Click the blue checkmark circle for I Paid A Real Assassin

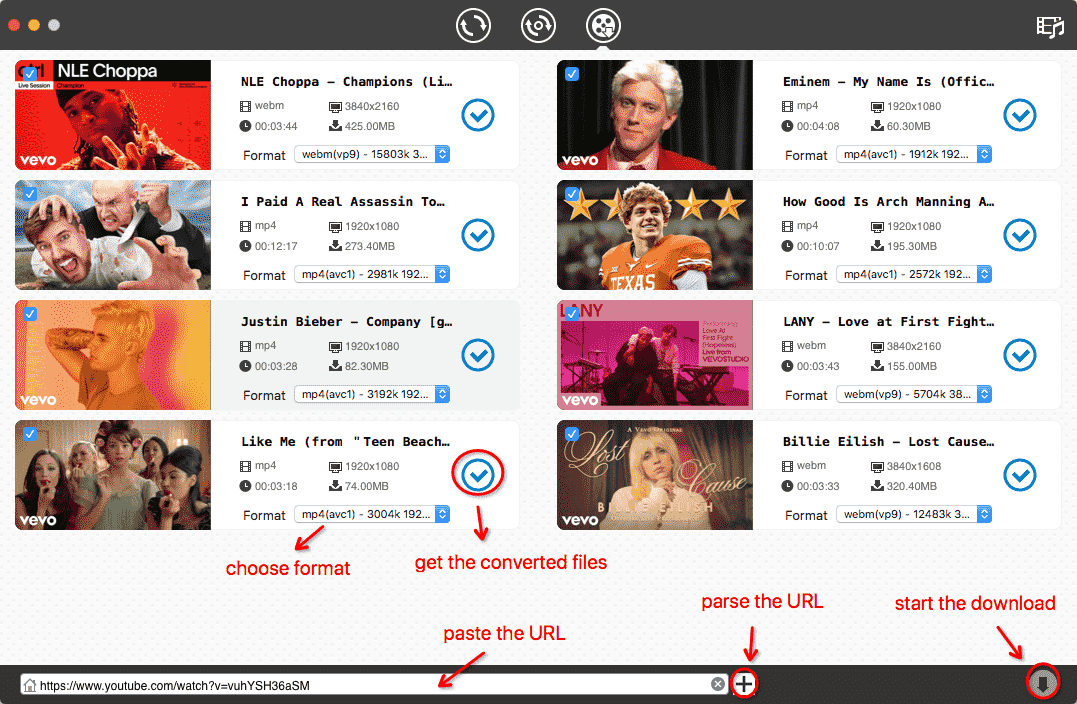[x=478, y=236]
